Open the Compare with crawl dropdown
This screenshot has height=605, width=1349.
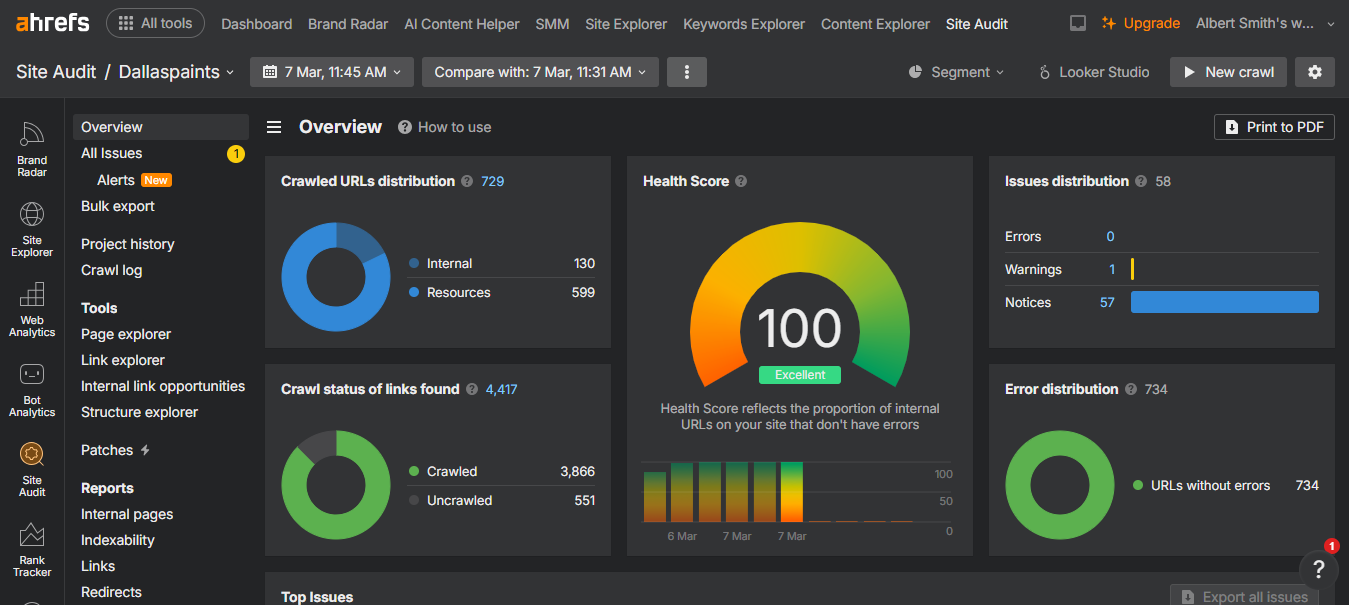[540, 72]
